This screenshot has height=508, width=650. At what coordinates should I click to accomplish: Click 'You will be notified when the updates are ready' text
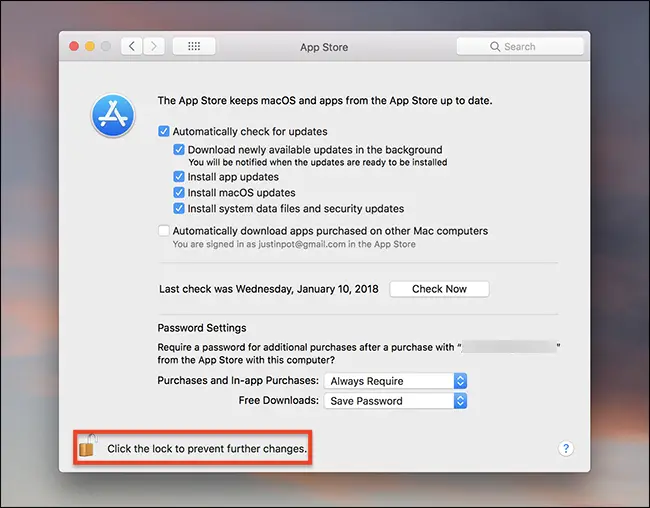click(318, 162)
